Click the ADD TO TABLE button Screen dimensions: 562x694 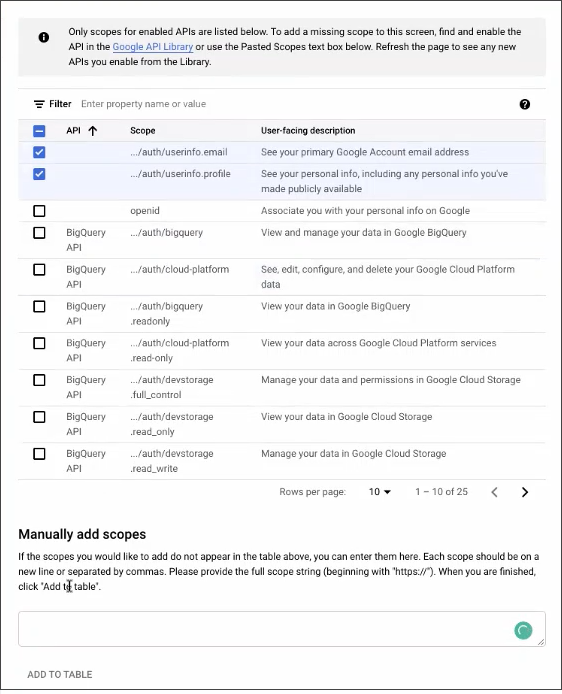[60, 675]
